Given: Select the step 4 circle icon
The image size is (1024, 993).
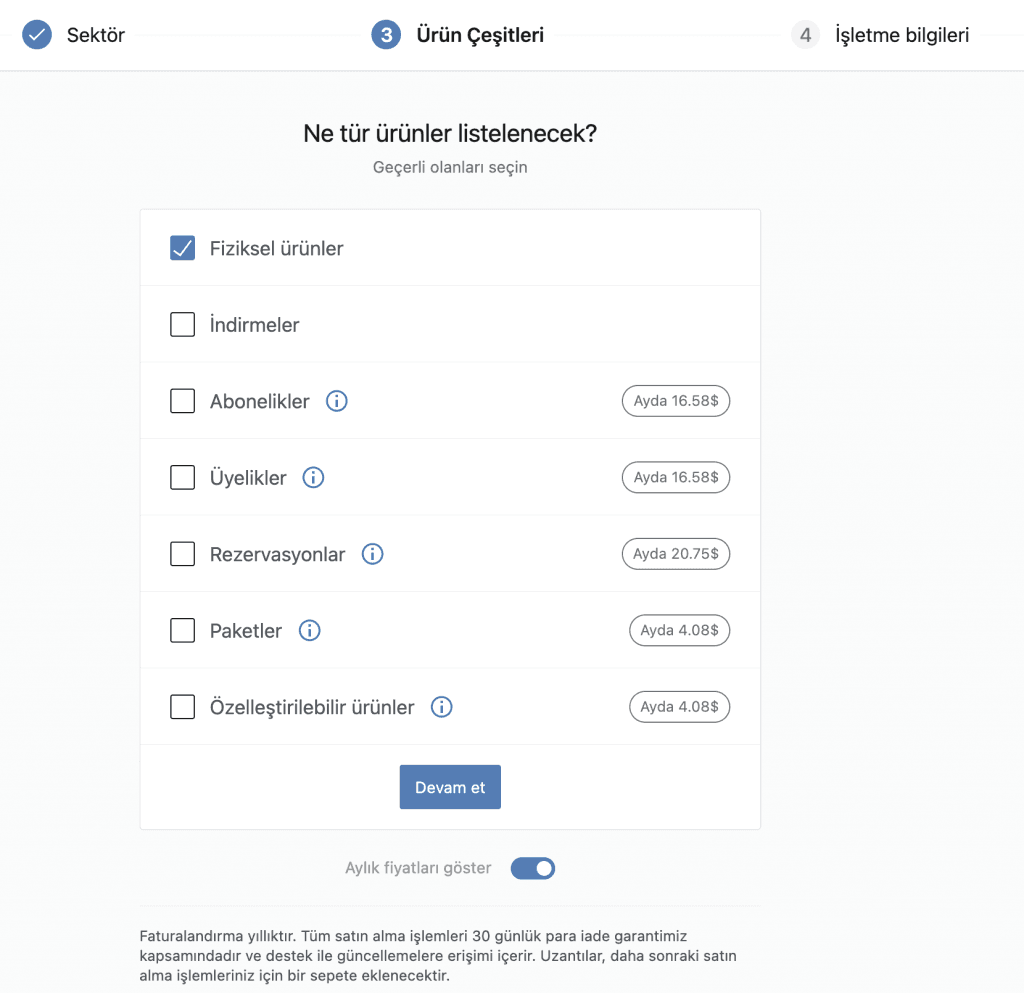Looking at the screenshot, I should coord(805,35).
